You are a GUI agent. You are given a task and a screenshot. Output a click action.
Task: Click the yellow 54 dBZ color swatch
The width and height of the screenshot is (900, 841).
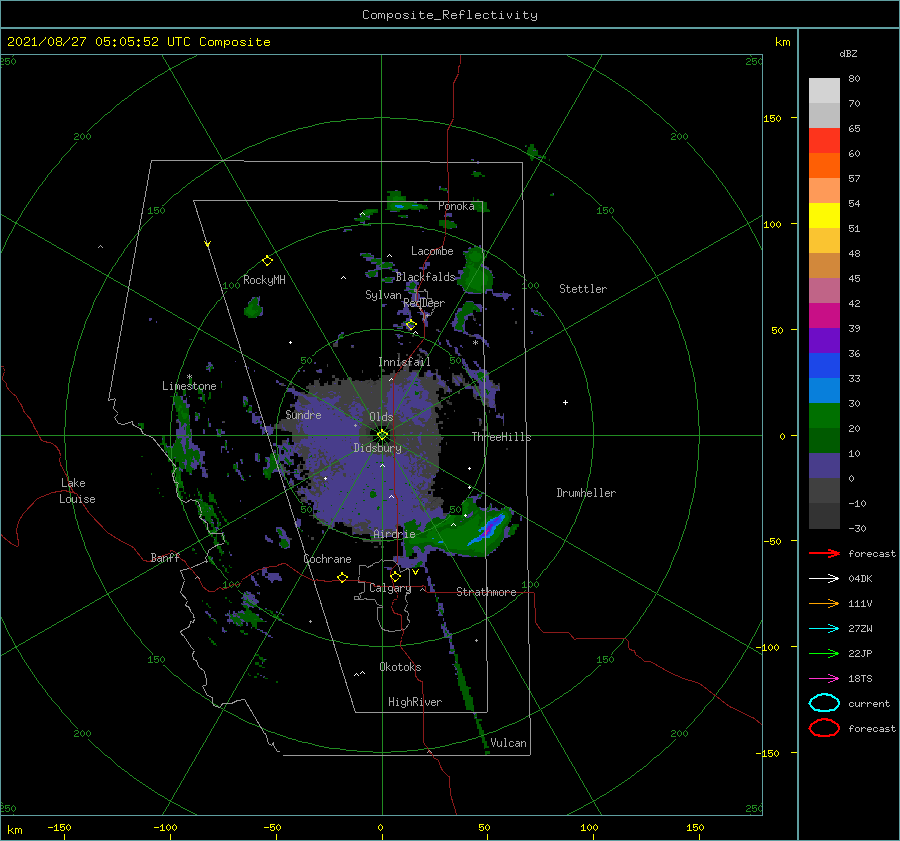coord(824,216)
